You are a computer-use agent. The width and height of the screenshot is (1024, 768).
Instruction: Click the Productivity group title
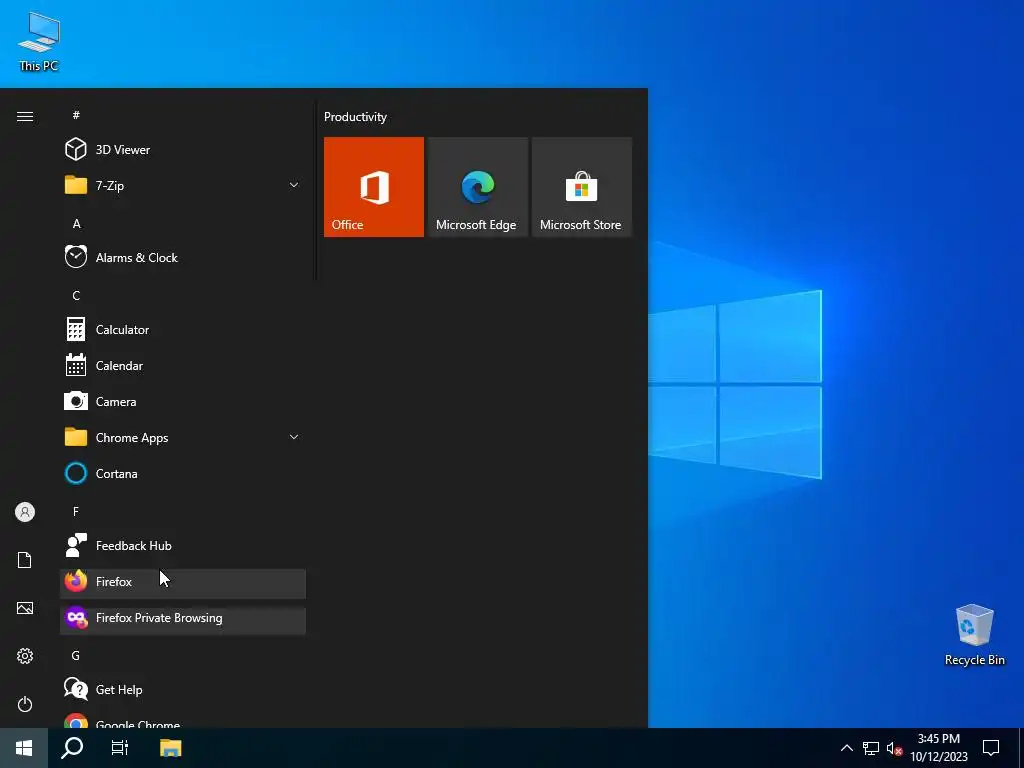click(355, 117)
